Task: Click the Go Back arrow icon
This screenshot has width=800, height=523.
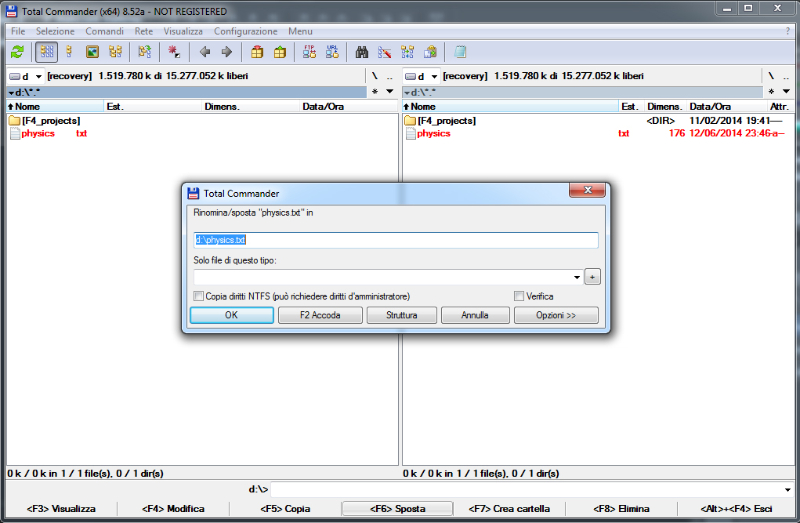Action: [205, 52]
